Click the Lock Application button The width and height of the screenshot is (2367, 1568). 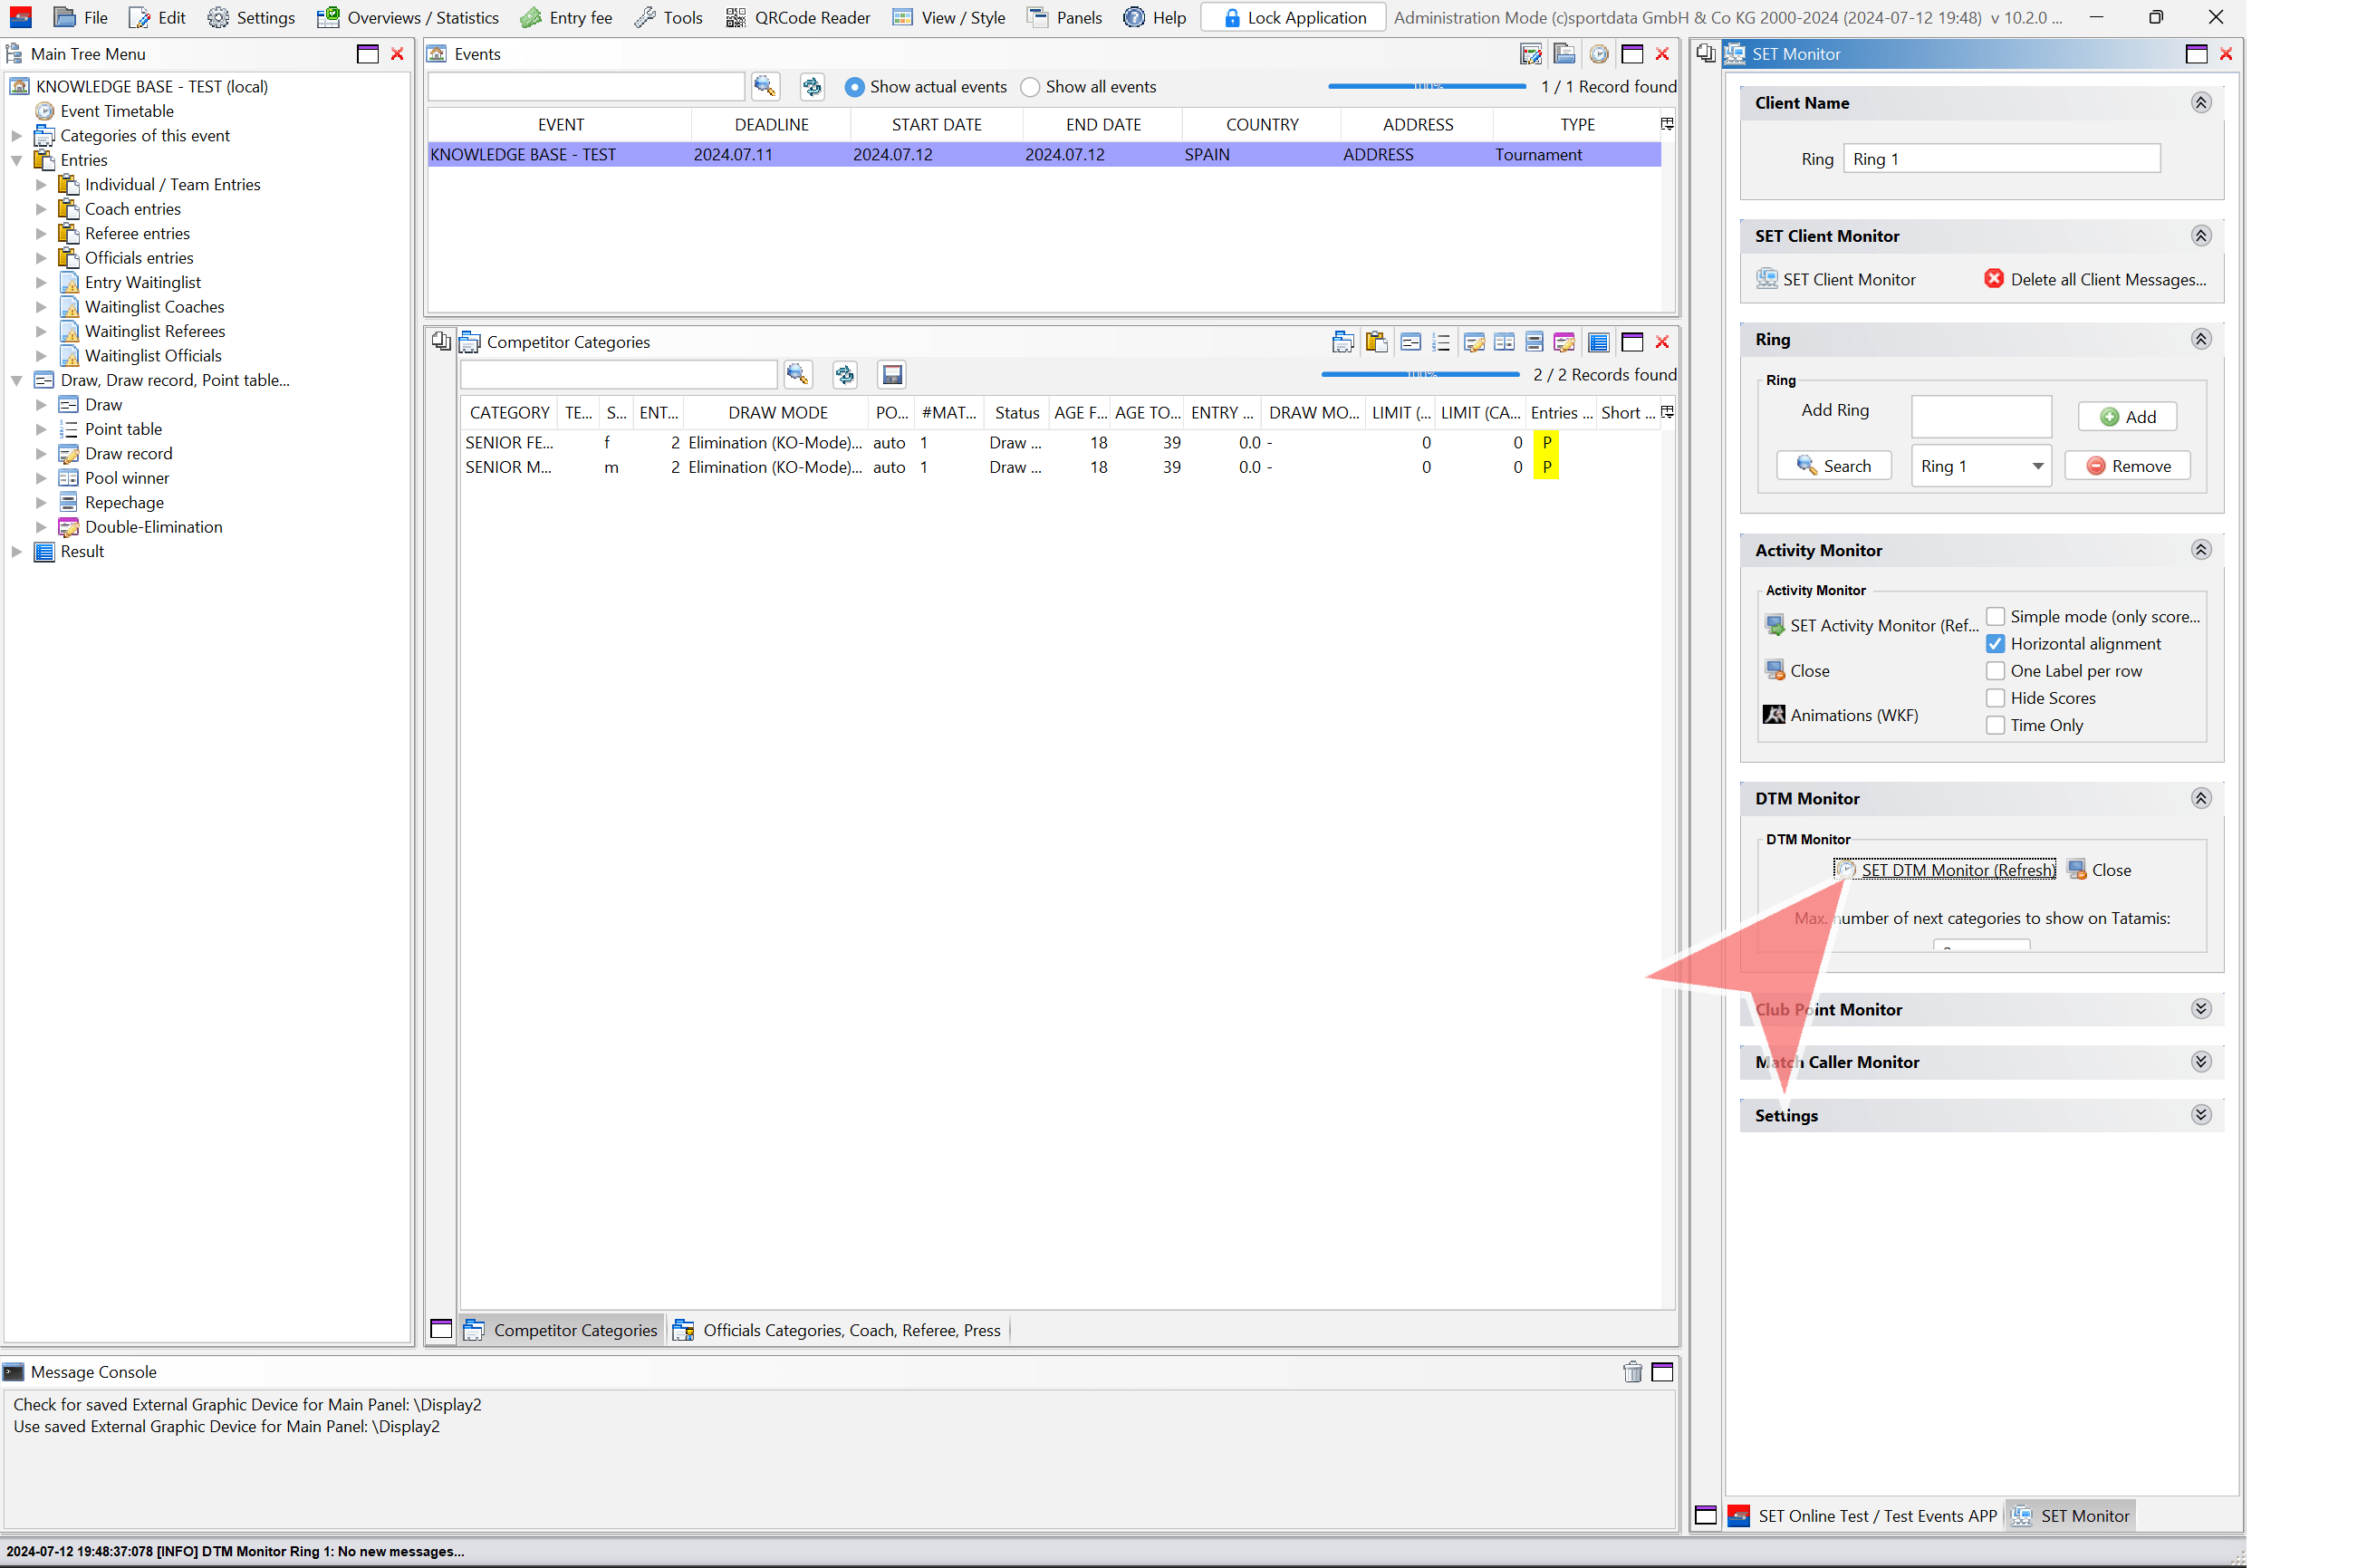coord(1293,17)
